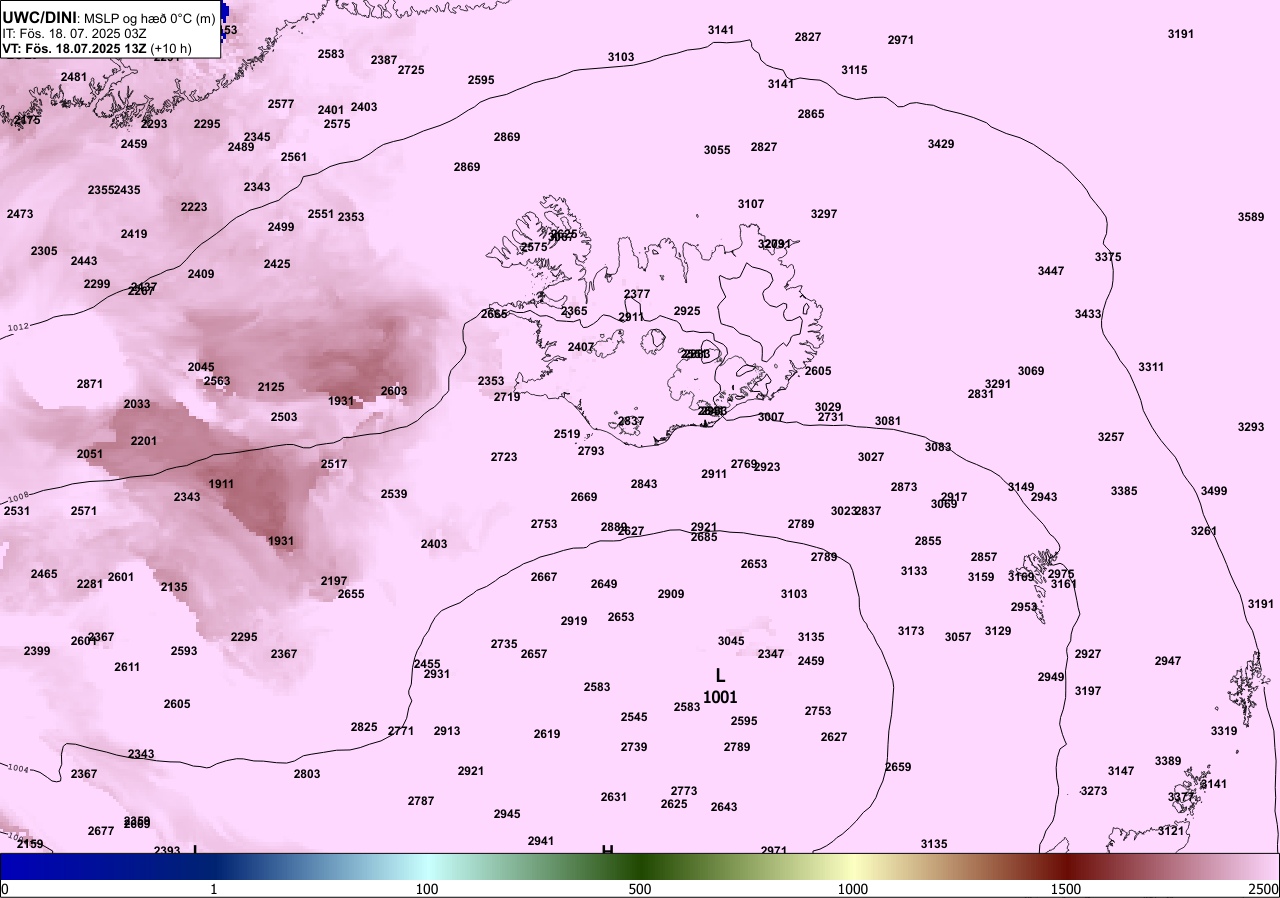
Task: Click the height value 3429
Action: pos(941,144)
